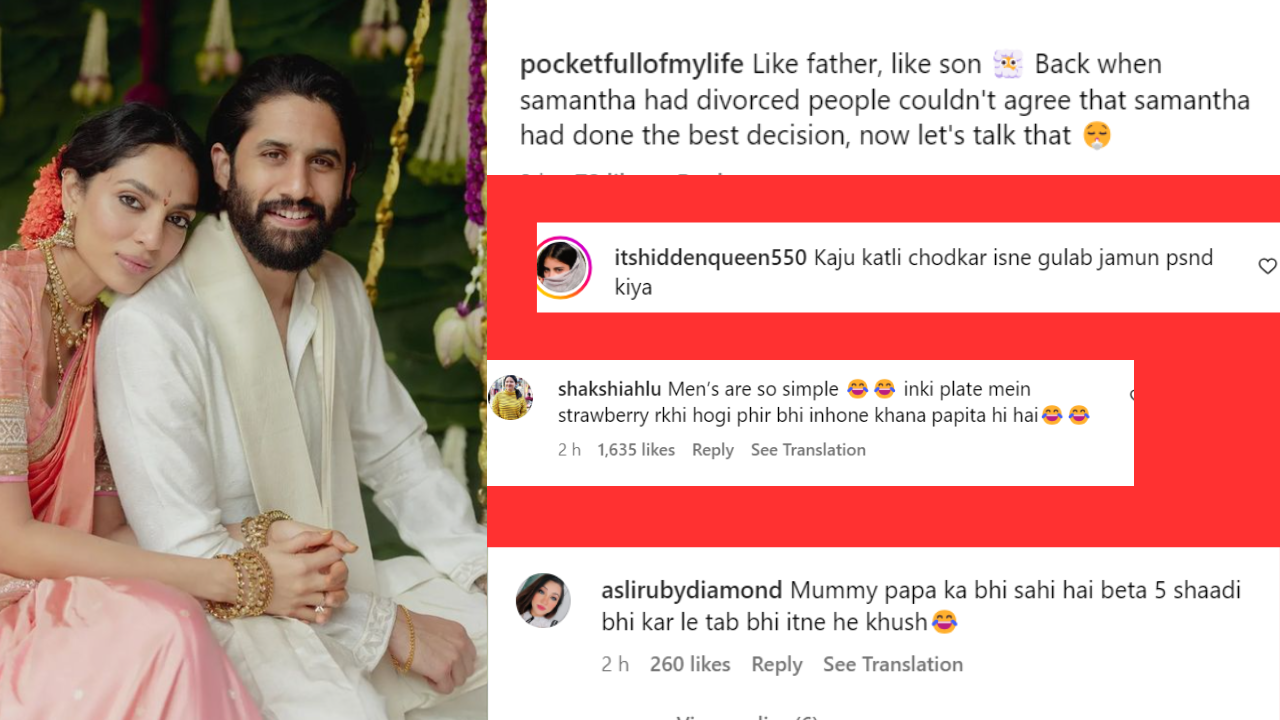Open itshiddenqueen550's story ring profile picture
Image resolution: width=1280 pixels, height=720 pixels.
point(563,268)
